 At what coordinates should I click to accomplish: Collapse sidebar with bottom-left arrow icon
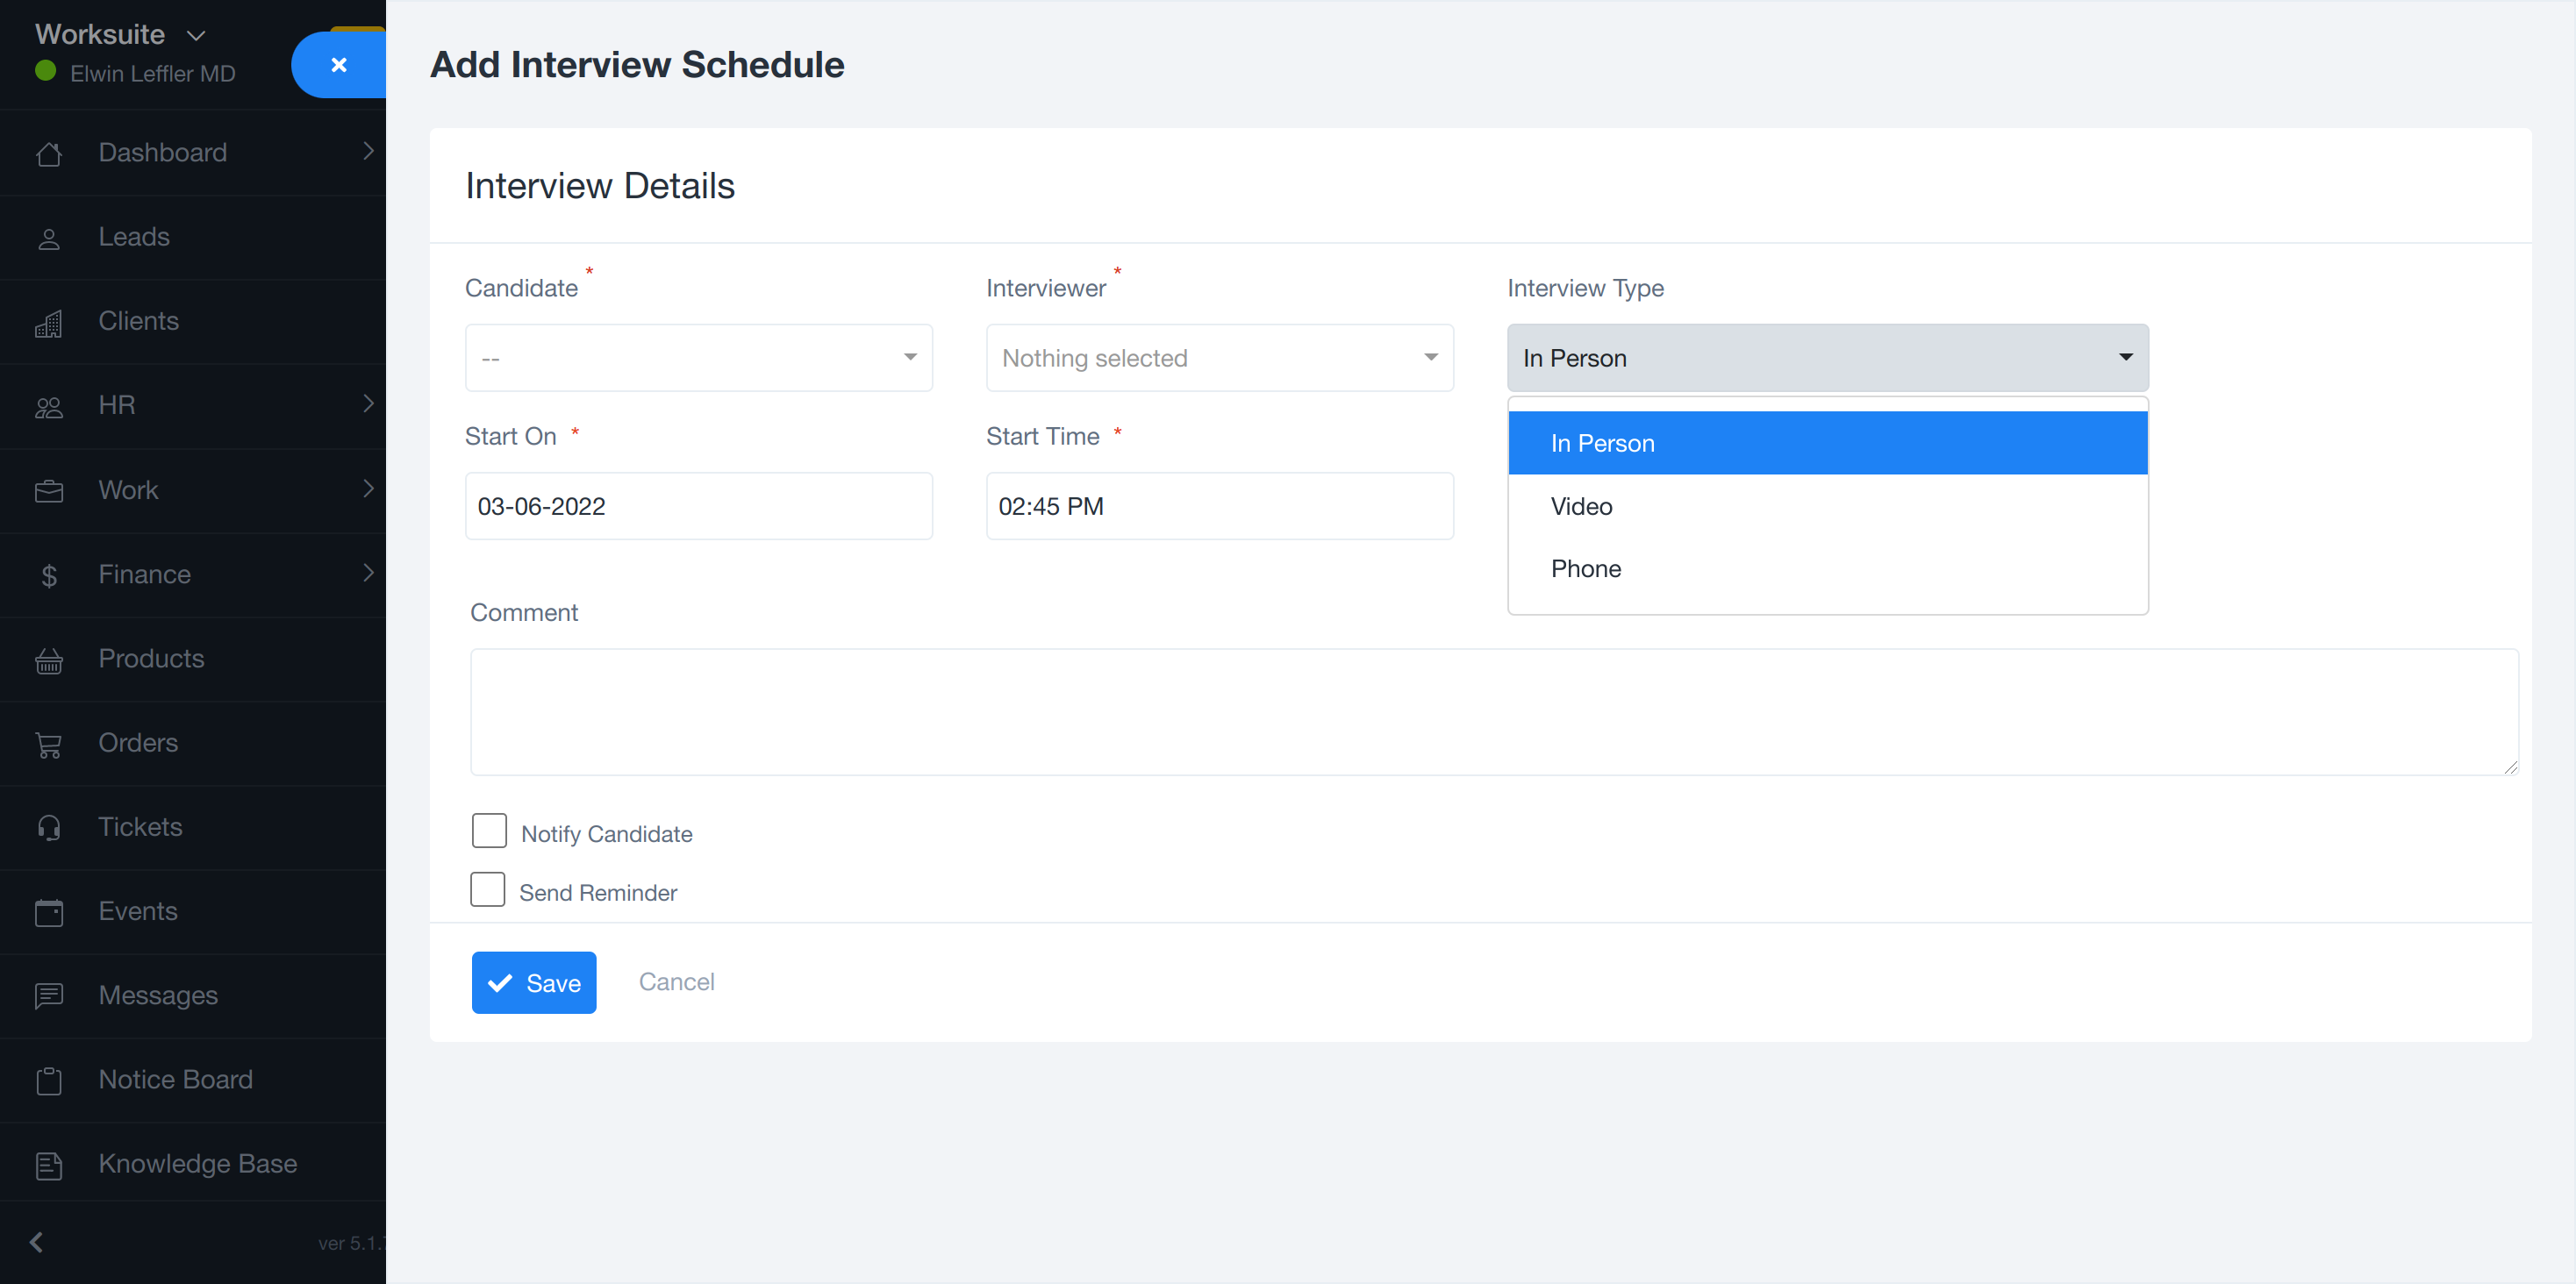[37, 1242]
